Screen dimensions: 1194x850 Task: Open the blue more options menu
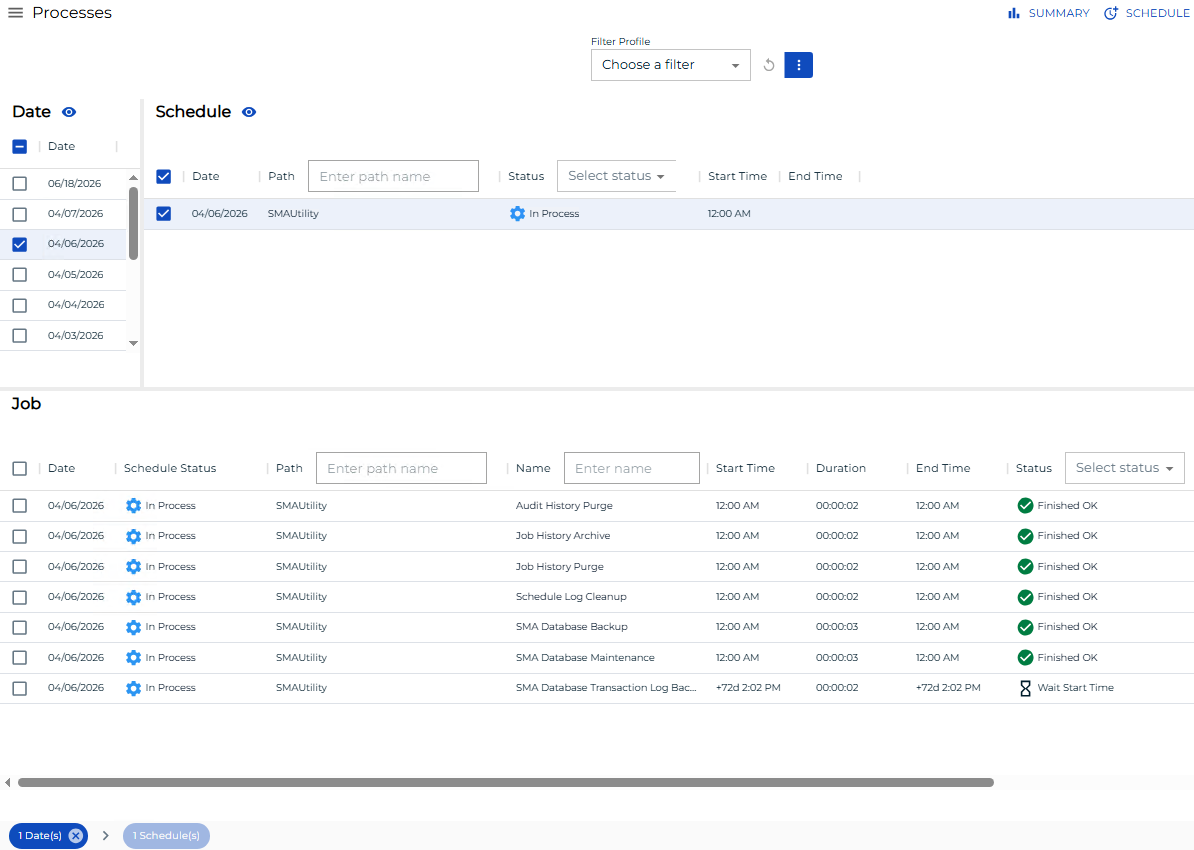(799, 65)
